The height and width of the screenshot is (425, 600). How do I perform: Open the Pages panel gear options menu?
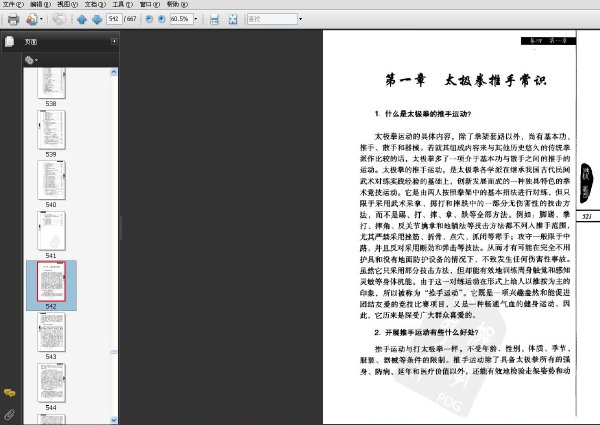click(x=31, y=60)
